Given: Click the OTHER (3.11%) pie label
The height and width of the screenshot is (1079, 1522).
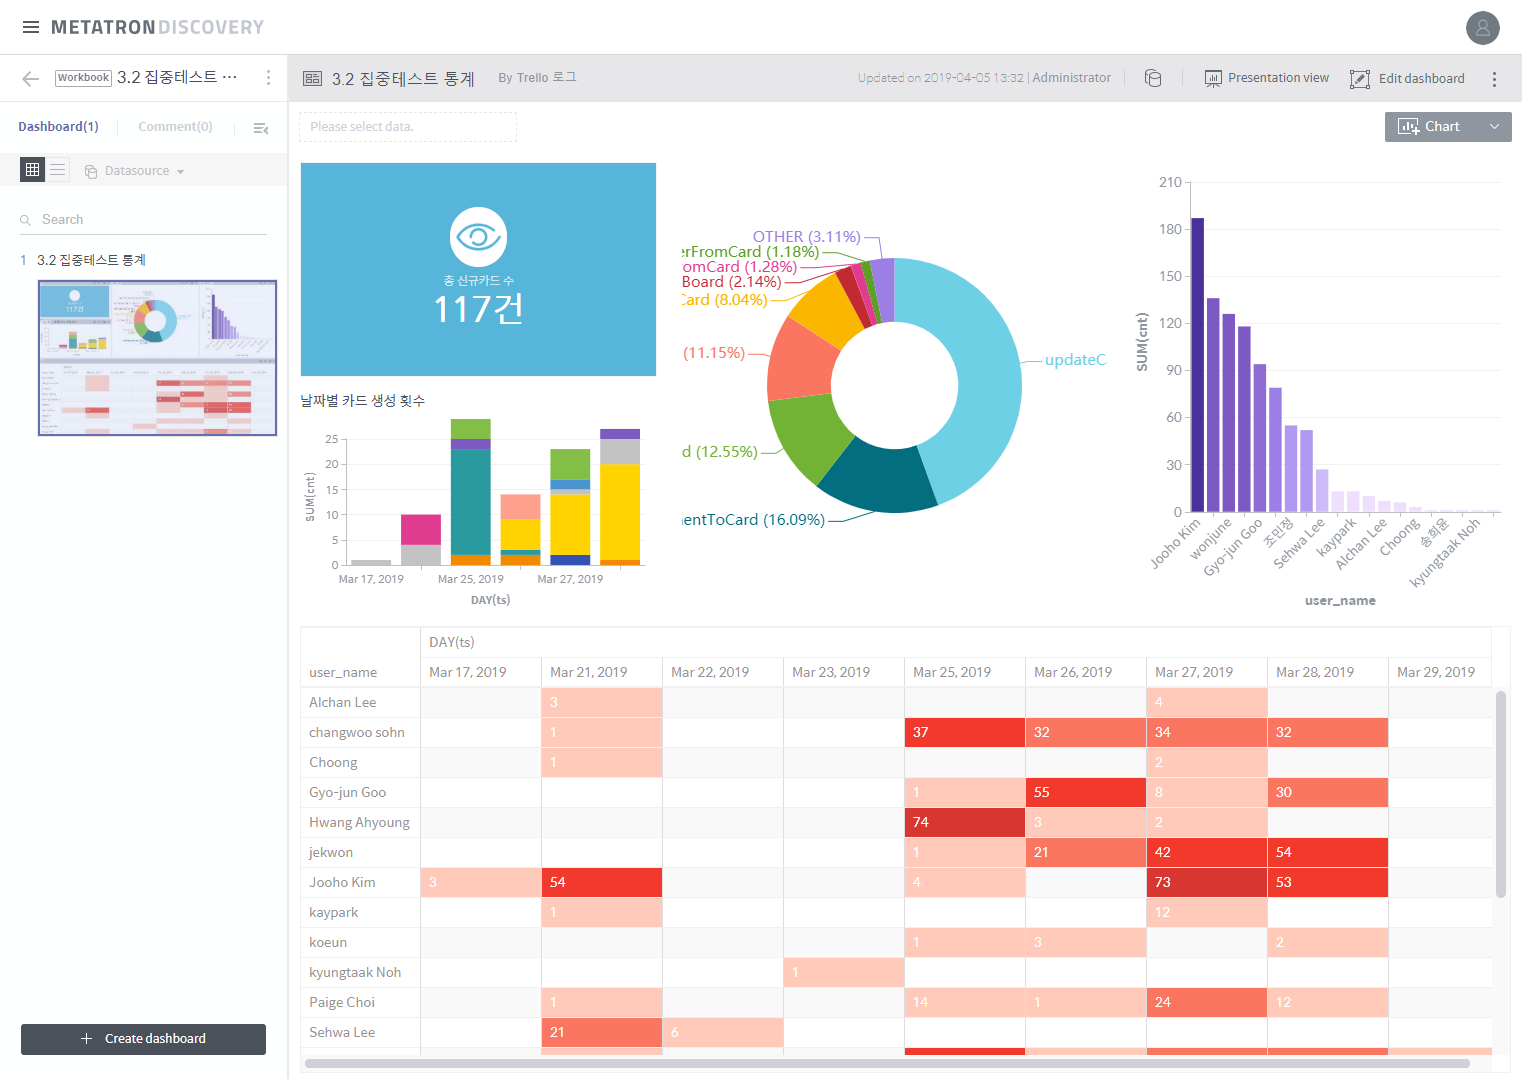Looking at the screenshot, I should [806, 236].
